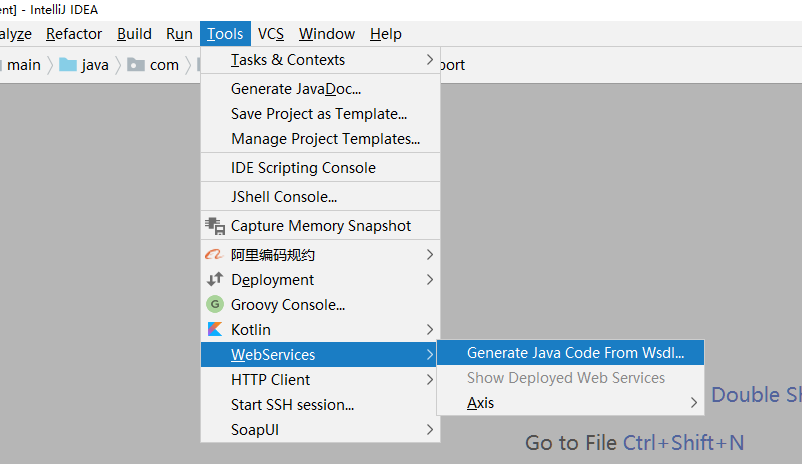
Task: Choose Generate JavaDoc... menu item
Action: (x=320, y=89)
